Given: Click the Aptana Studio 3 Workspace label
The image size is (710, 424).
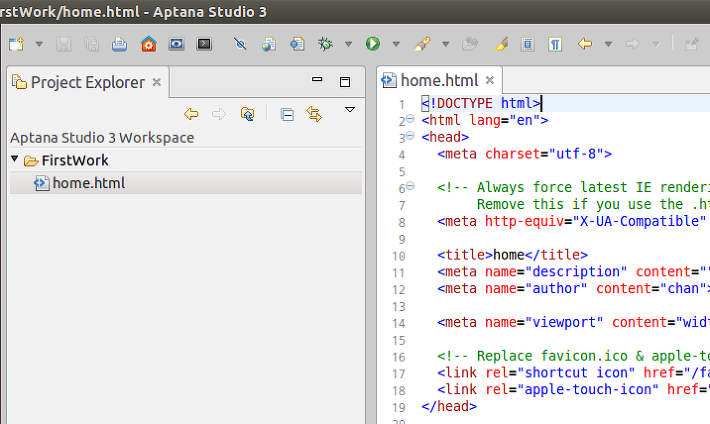Looking at the screenshot, I should [102, 138].
